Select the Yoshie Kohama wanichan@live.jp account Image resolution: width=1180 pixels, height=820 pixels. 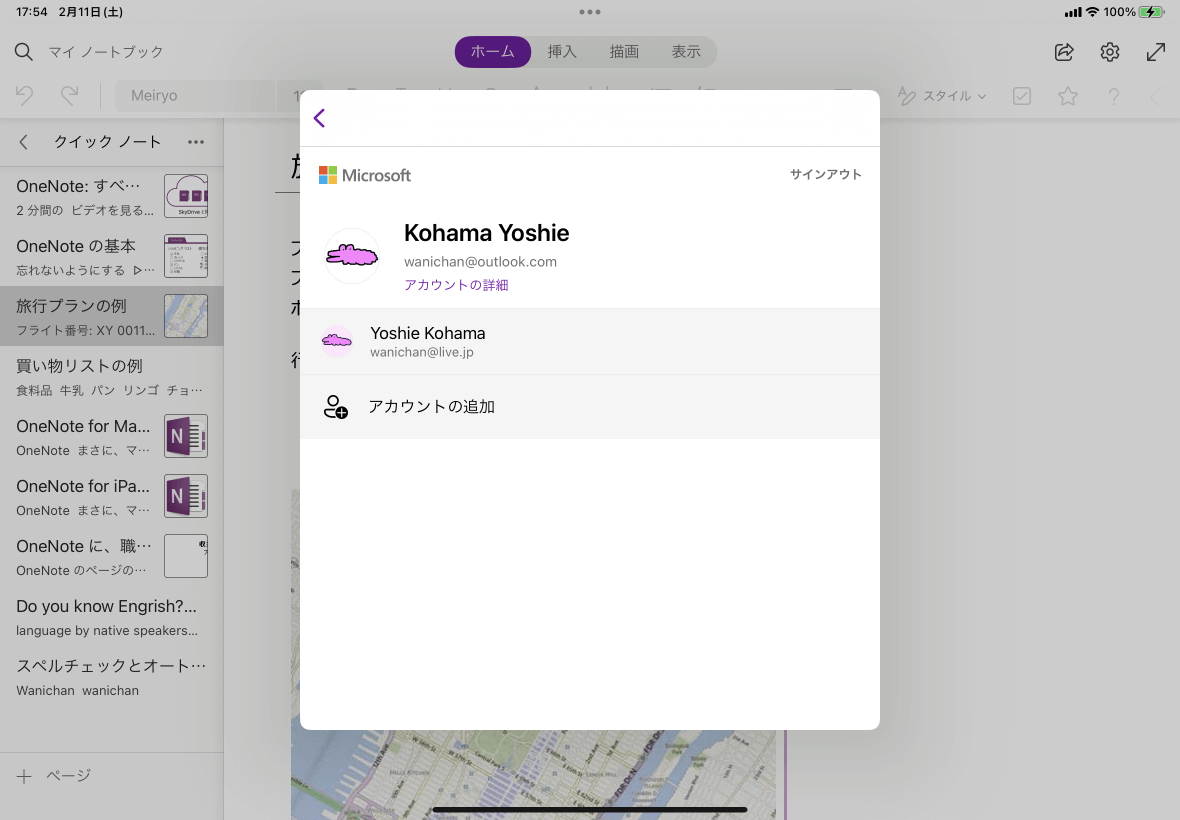point(590,342)
